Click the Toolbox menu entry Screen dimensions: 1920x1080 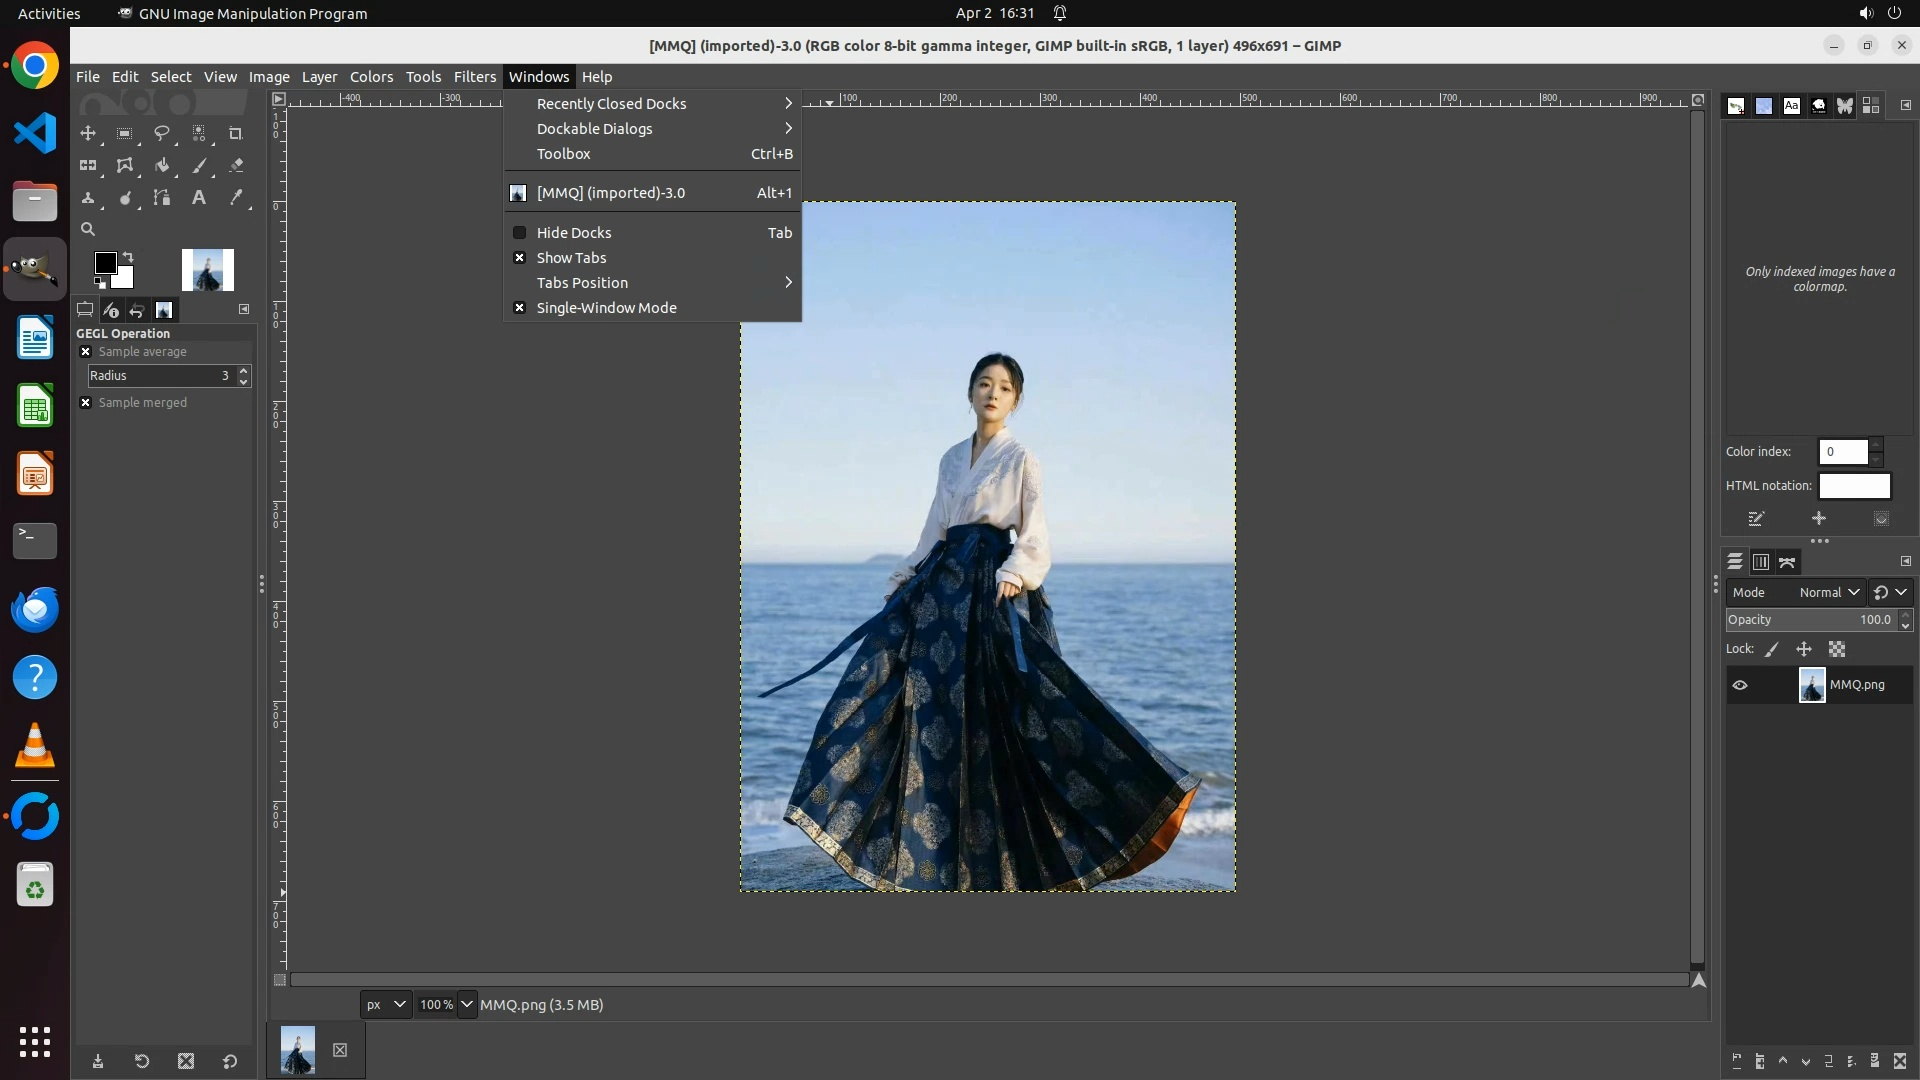click(563, 154)
